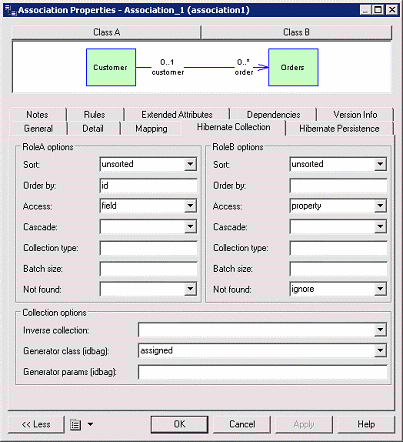Open RoleA Sort dropdown
Image resolution: width=403 pixels, height=442 pixels.
pos(190,164)
